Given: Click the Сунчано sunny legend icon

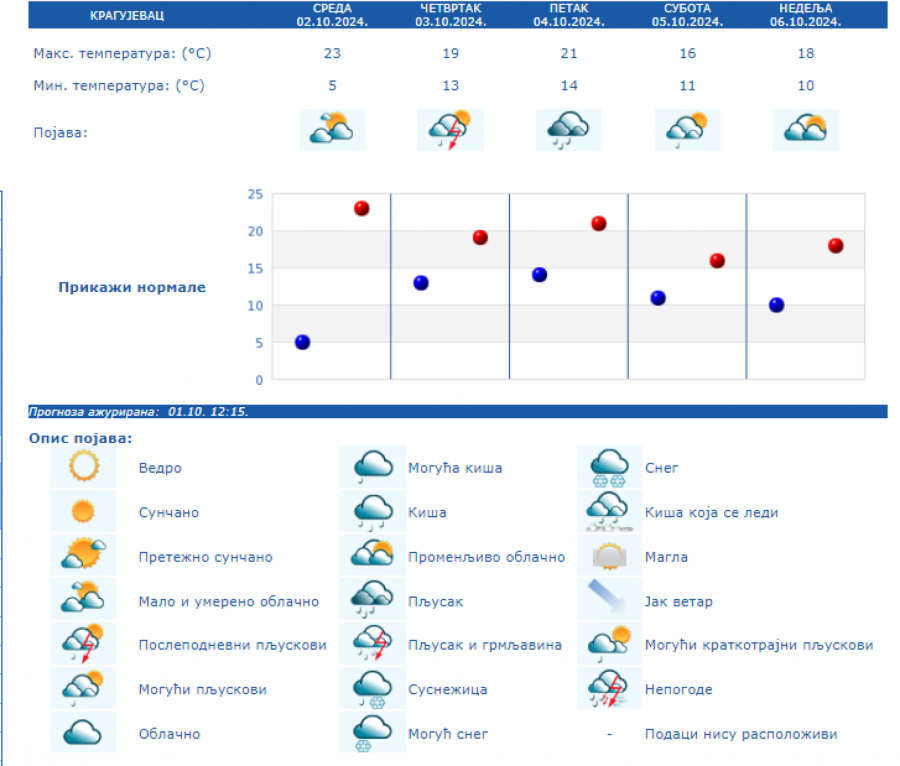Looking at the screenshot, I should pos(83,512).
